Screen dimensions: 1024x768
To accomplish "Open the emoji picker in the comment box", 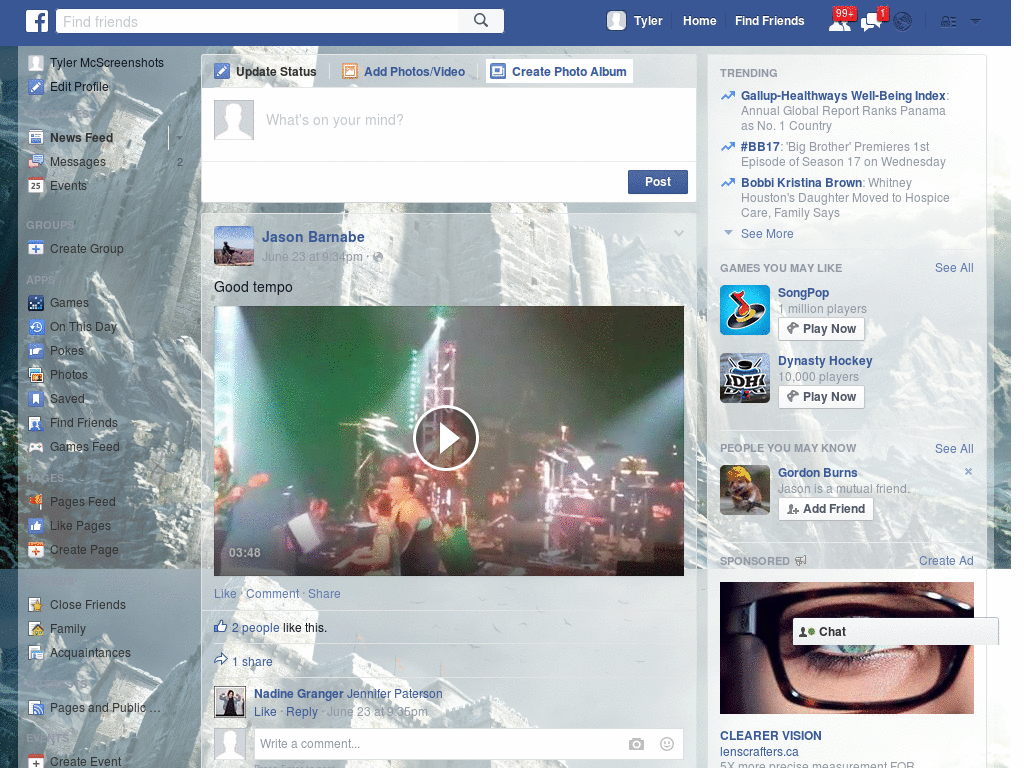I will click(x=666, y=744).
